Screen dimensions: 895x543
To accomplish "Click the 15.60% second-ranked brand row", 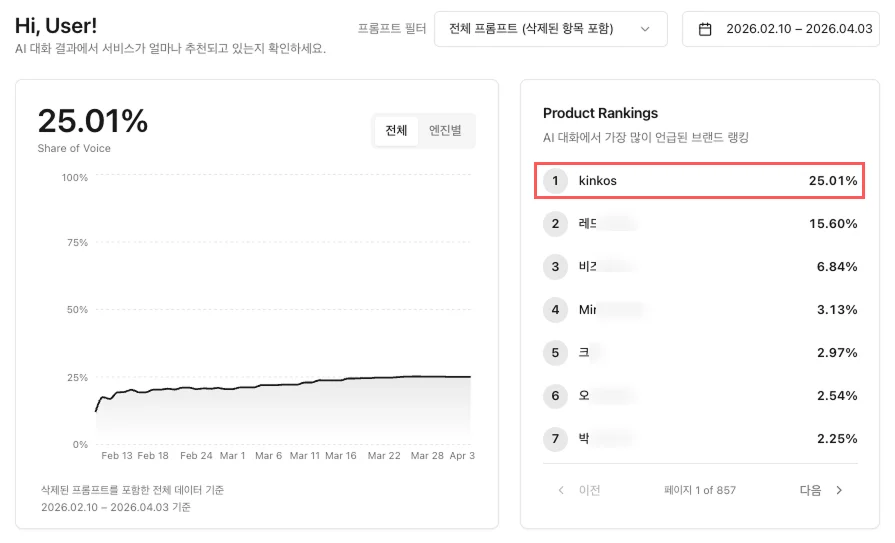I will (699, 224).
